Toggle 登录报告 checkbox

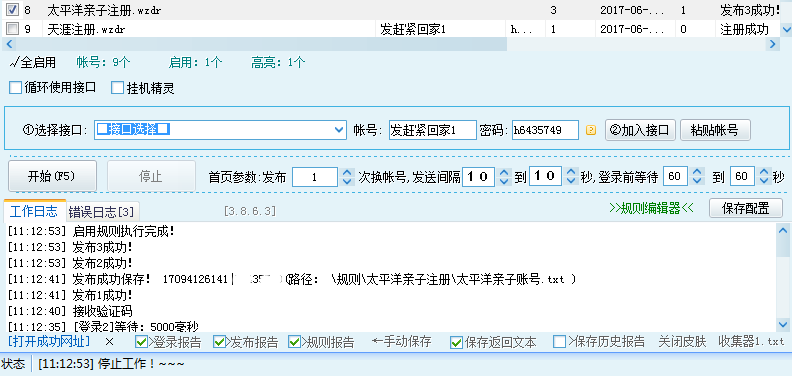(x=142, y=342)
